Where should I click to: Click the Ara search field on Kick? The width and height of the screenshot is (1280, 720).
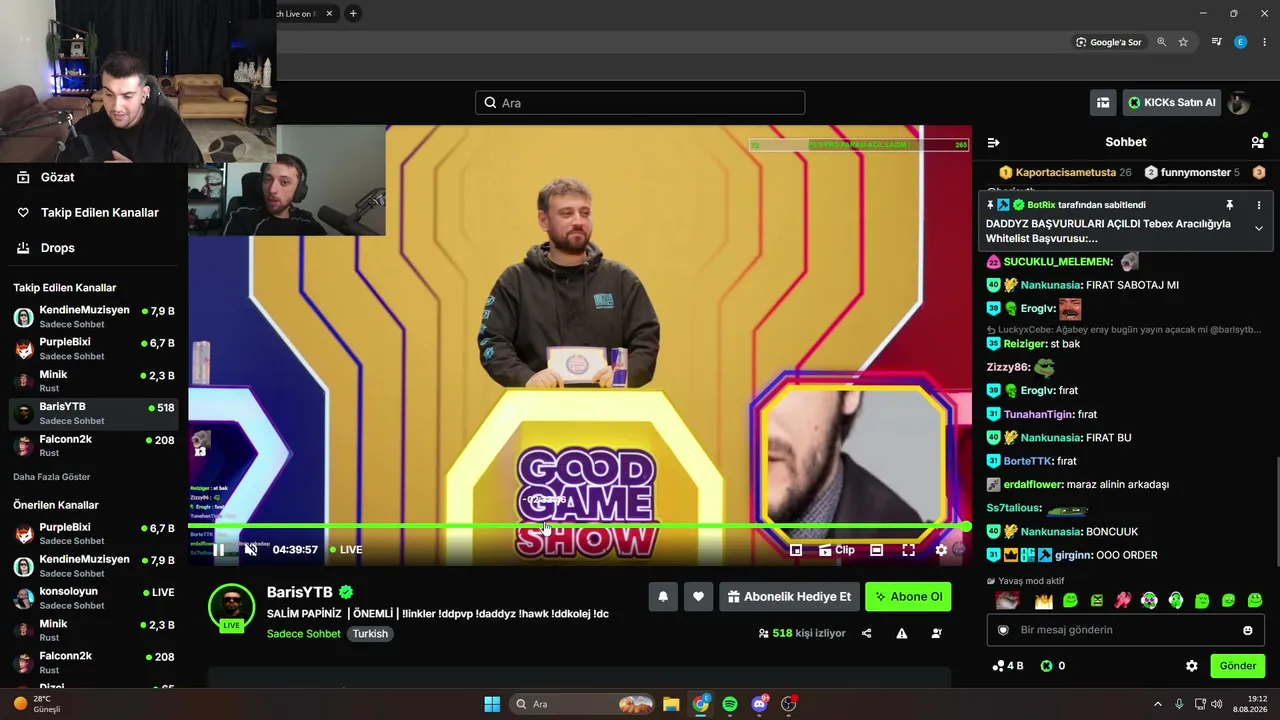(640, 103)
